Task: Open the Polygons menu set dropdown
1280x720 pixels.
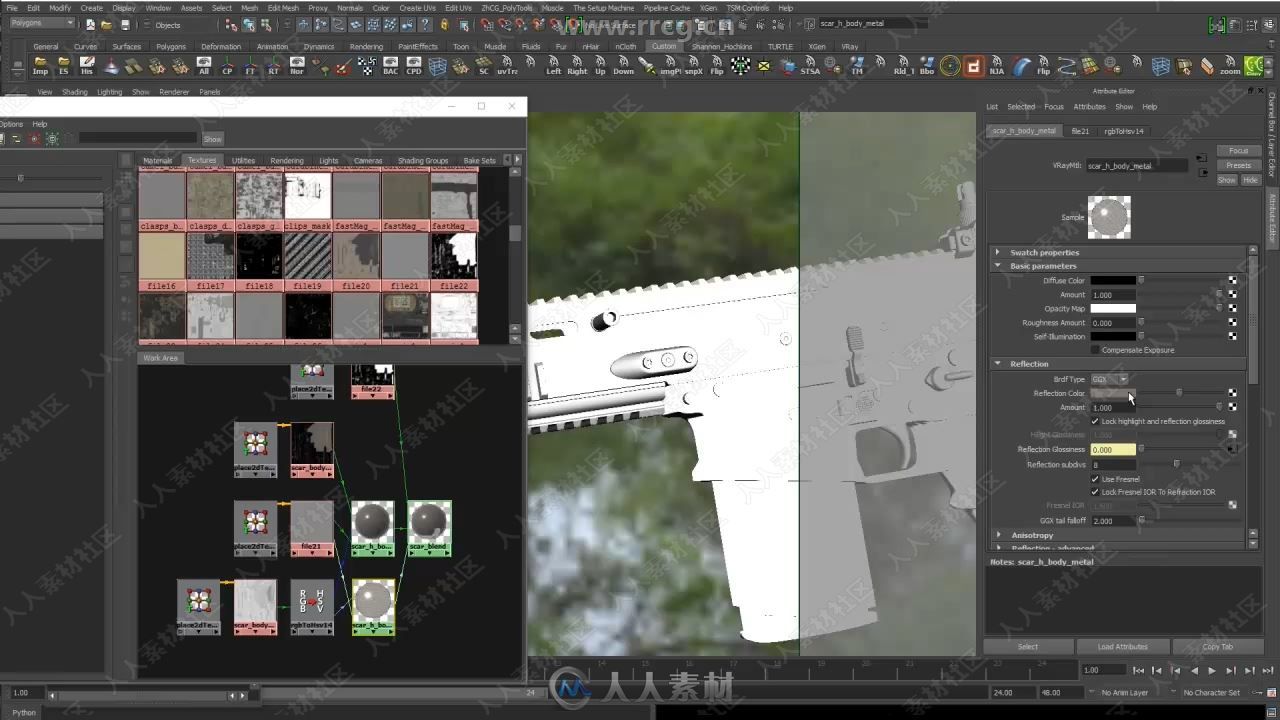Action: pos(42,23)
